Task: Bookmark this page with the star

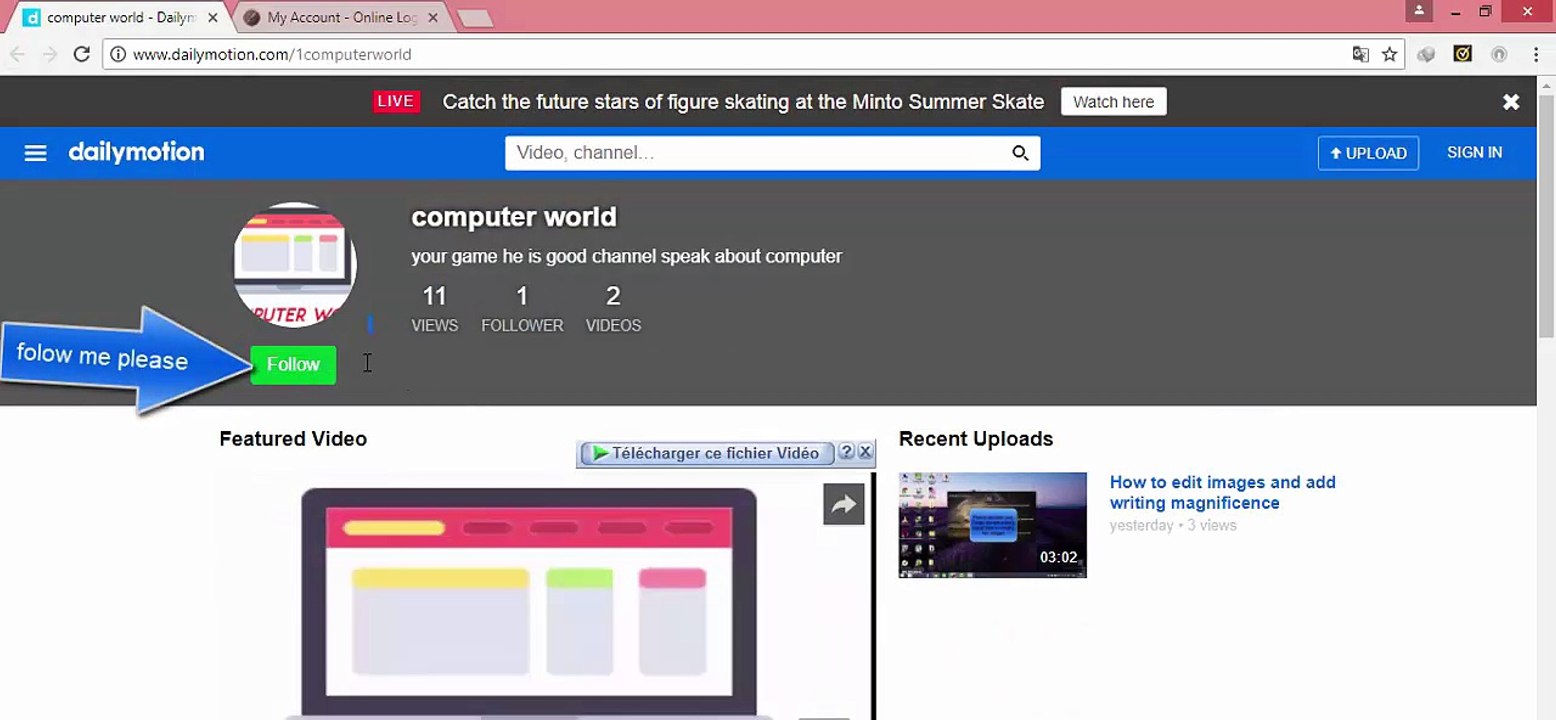Action: pos(1389,55)
